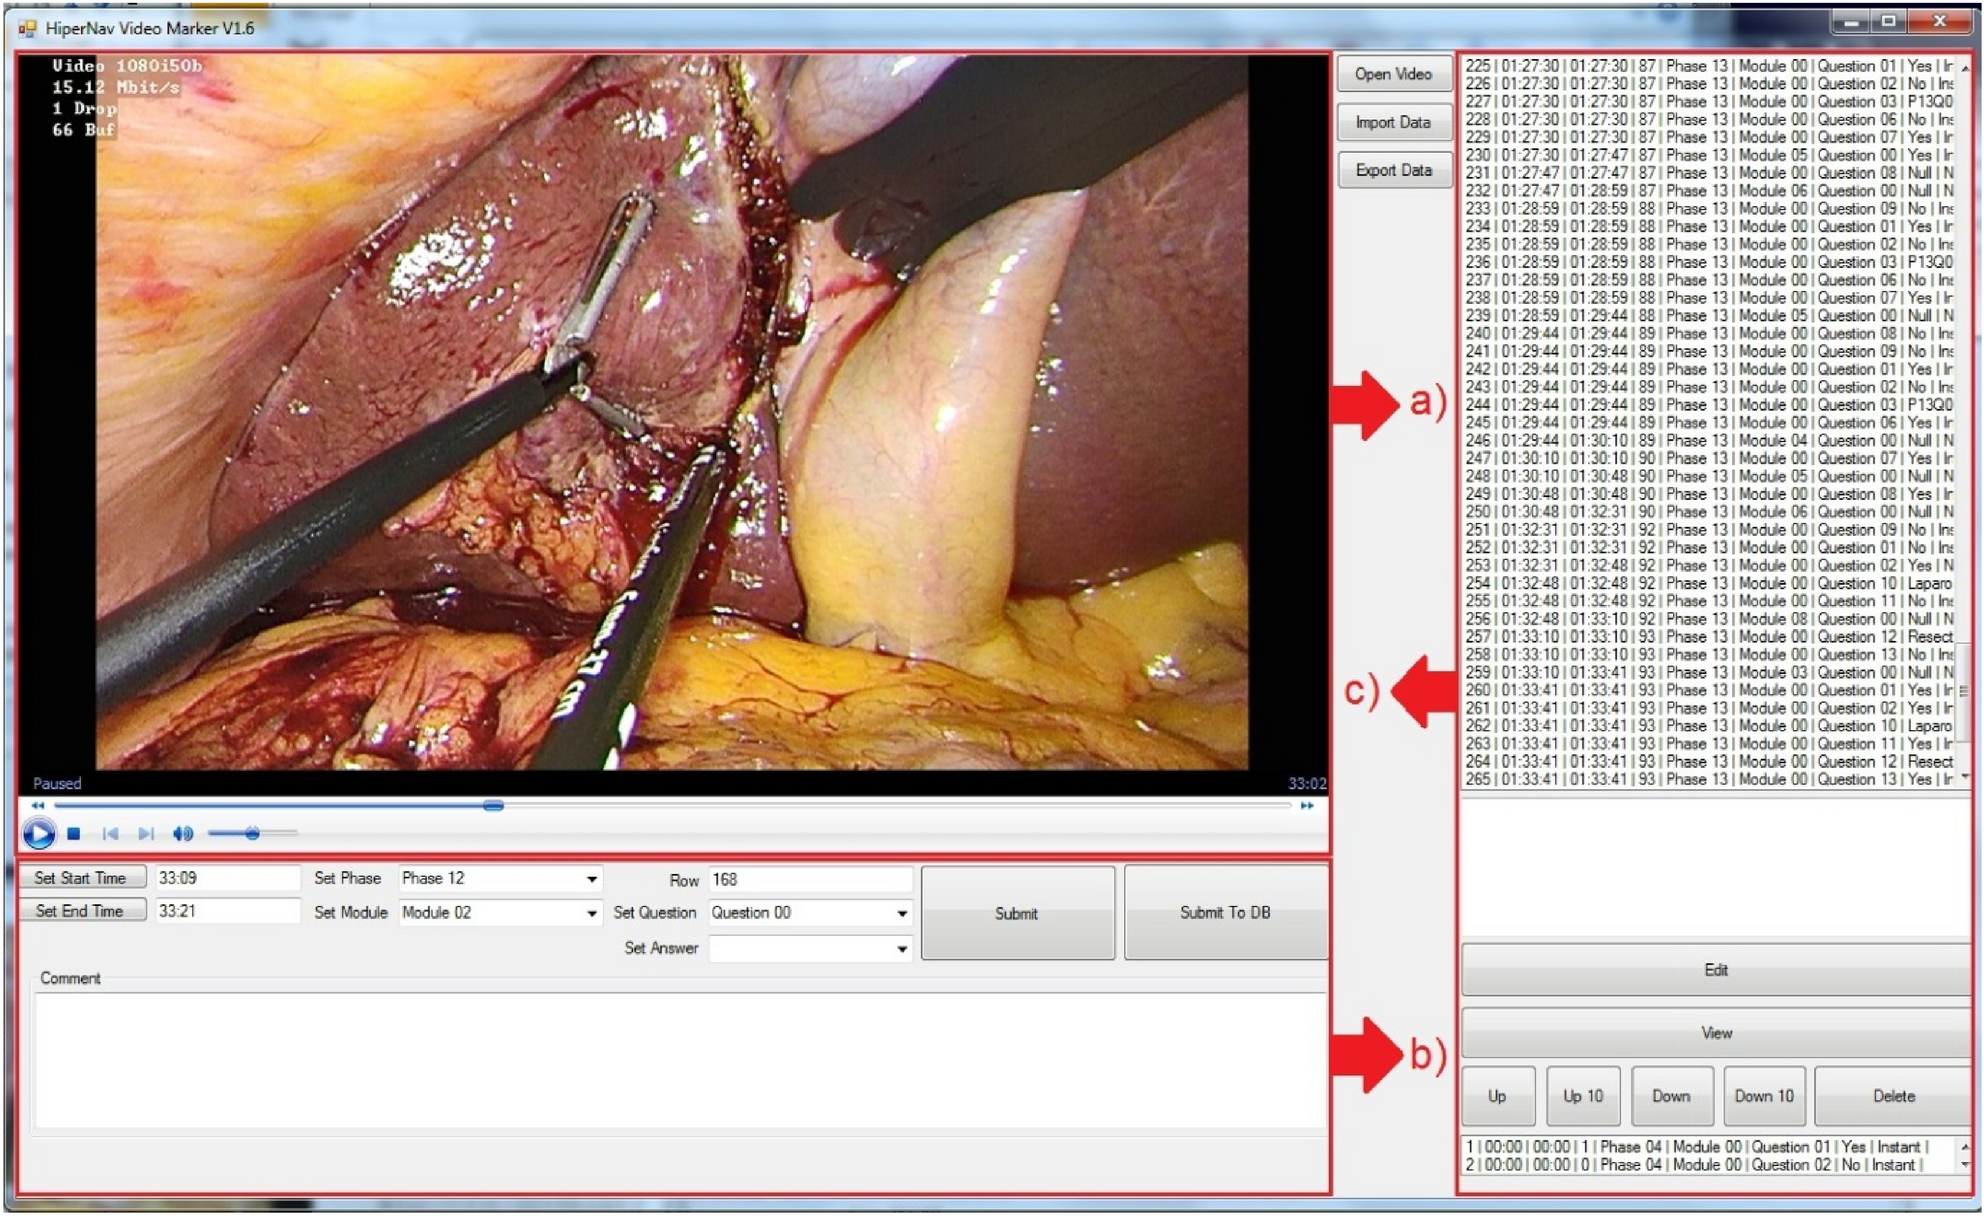Click the video seek bar handle
The width and height of the screenshot is (1984, 1216).
[x=493, y=805]
